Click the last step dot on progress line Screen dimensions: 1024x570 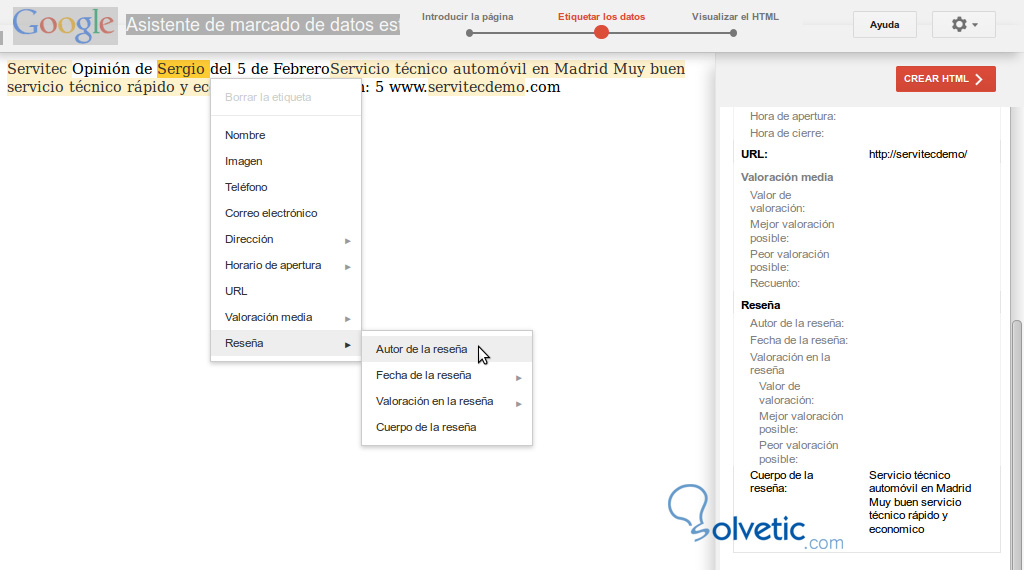(x=733, y=33)
